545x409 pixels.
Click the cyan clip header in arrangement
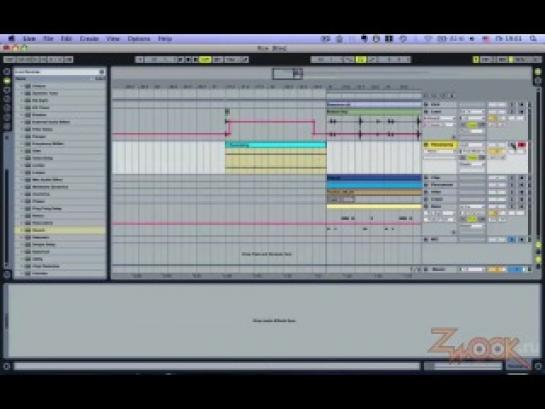coord(276,145)
